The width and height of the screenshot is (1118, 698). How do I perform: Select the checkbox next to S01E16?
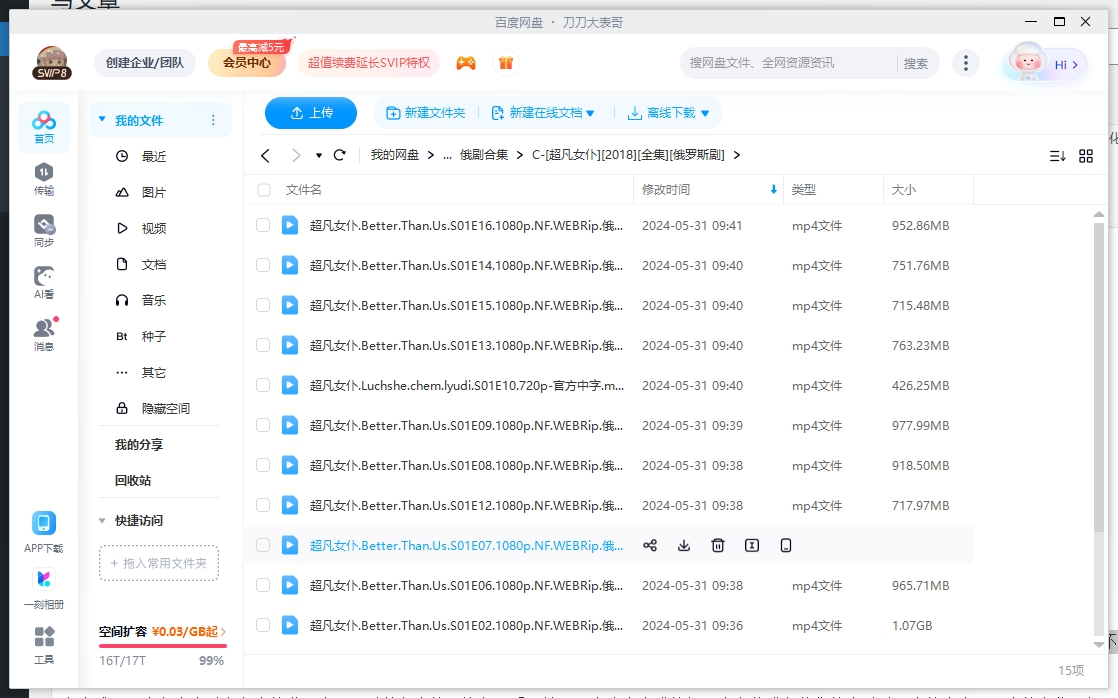(x=262, y=225)
